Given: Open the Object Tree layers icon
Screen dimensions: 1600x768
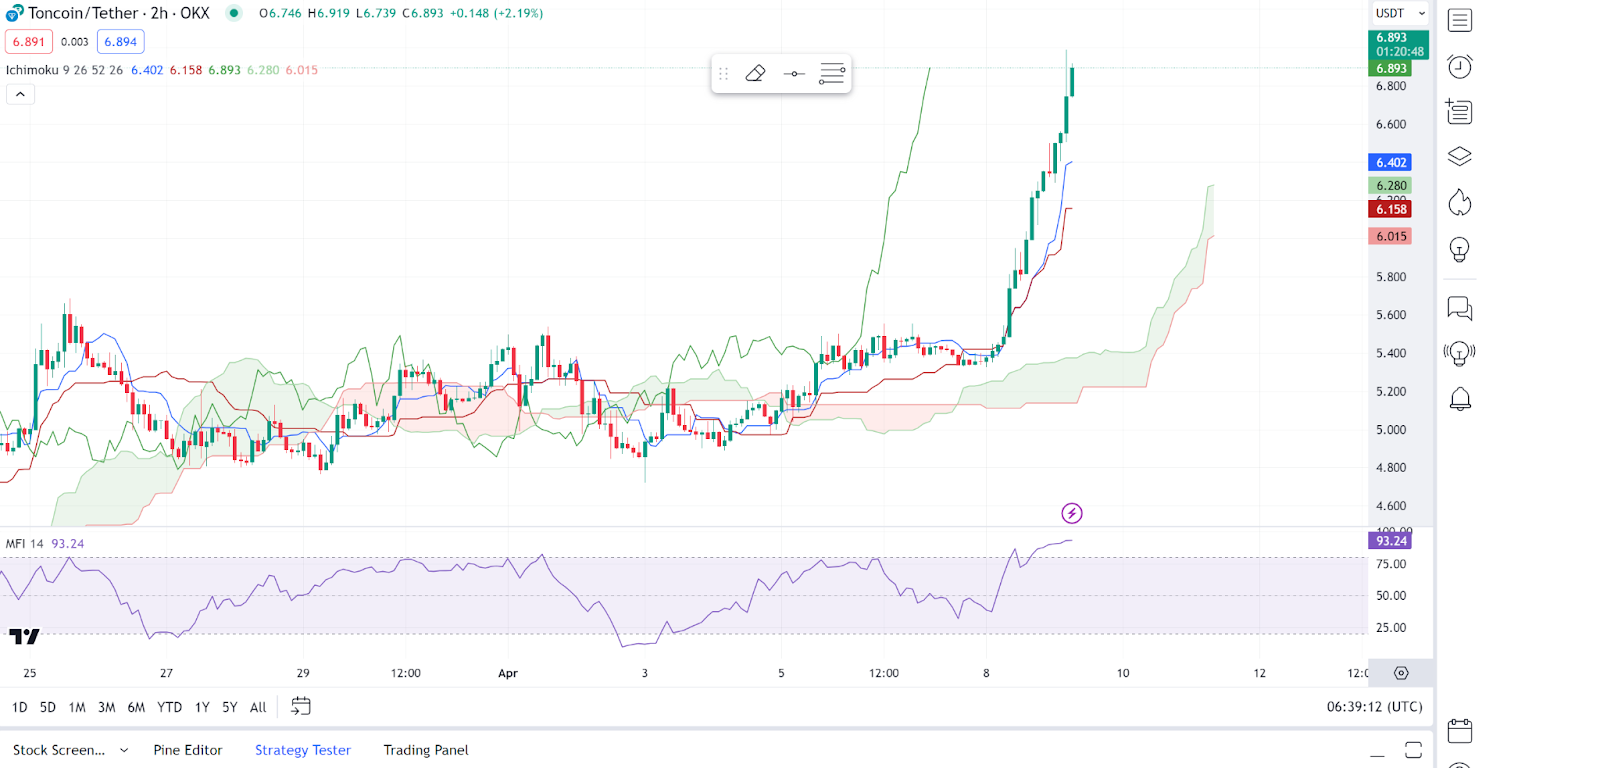Looking at the screenshot, I should click(x=1460, y=157).
